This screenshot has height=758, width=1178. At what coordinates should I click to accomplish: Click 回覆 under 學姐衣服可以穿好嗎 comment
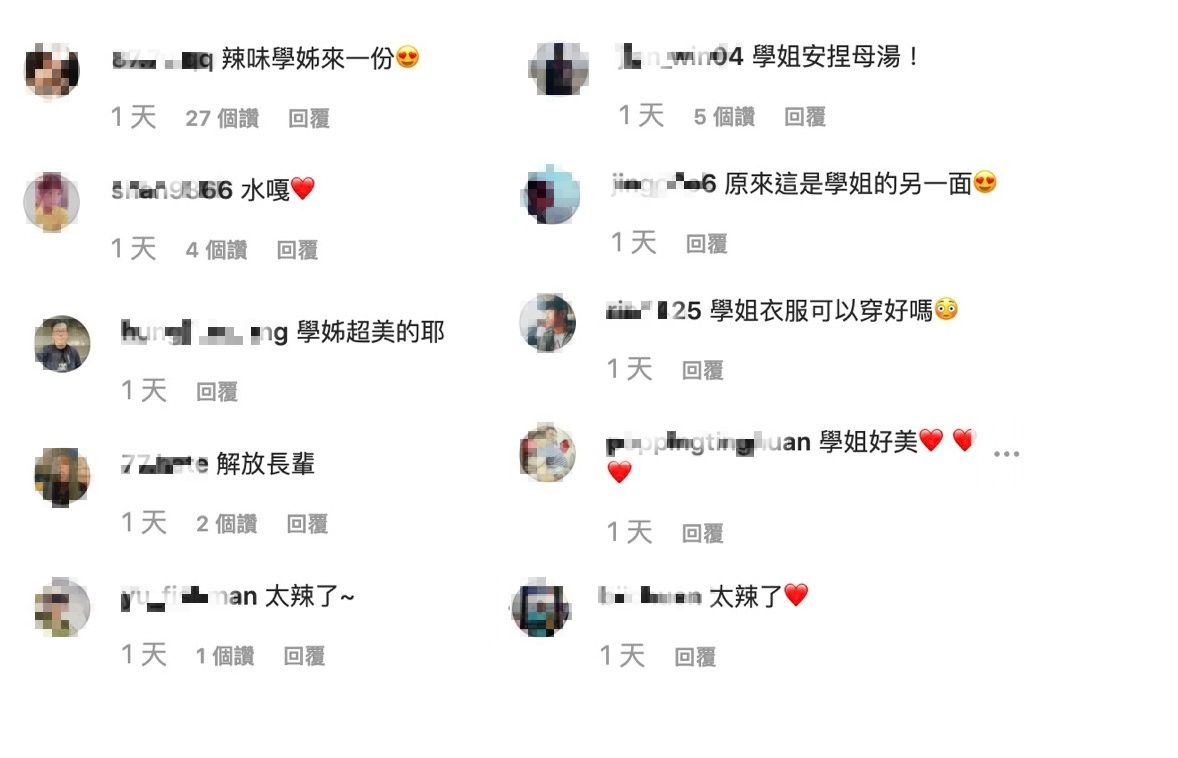coord(702,370)
